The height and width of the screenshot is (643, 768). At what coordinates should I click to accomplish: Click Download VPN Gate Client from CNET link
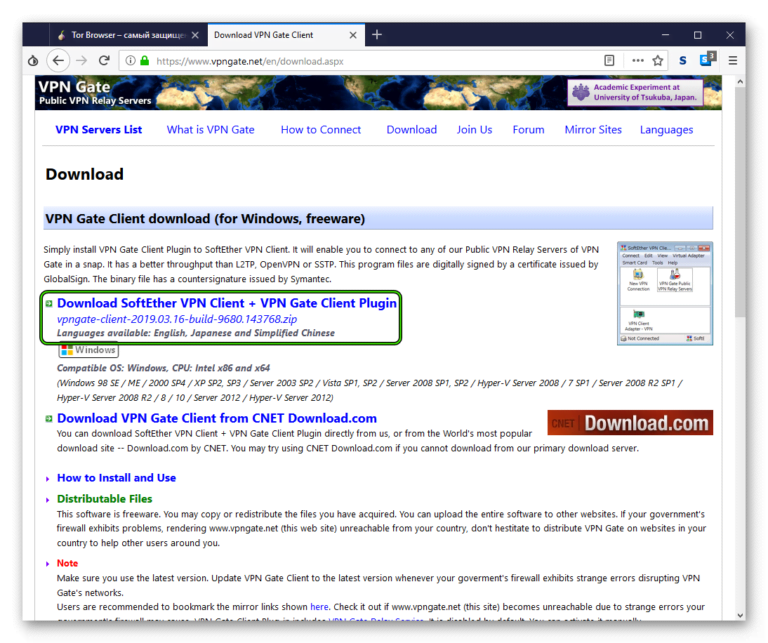(x=217, y=418)
